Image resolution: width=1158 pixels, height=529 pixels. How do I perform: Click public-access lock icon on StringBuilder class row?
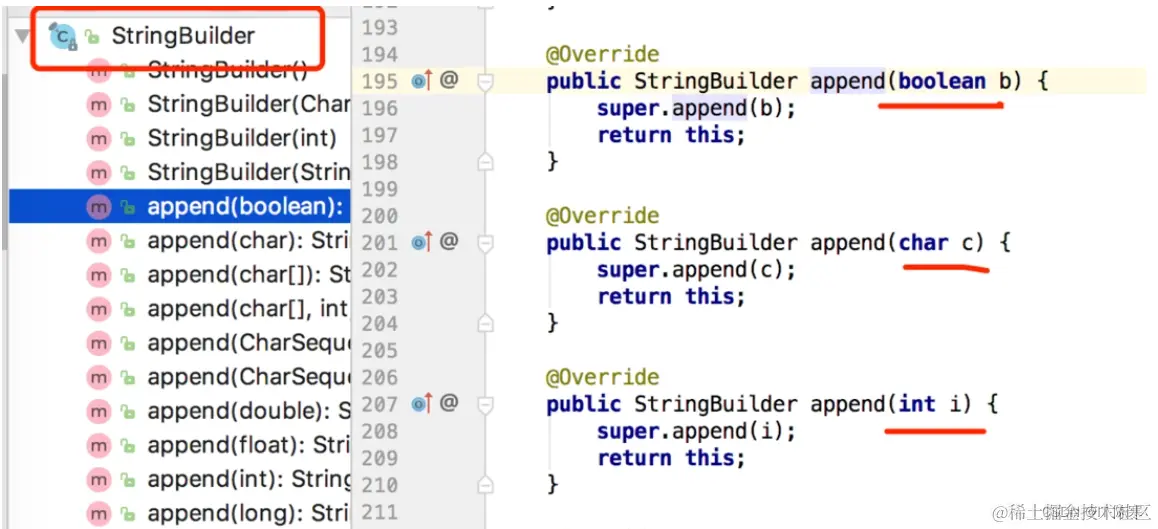(92, 36)
